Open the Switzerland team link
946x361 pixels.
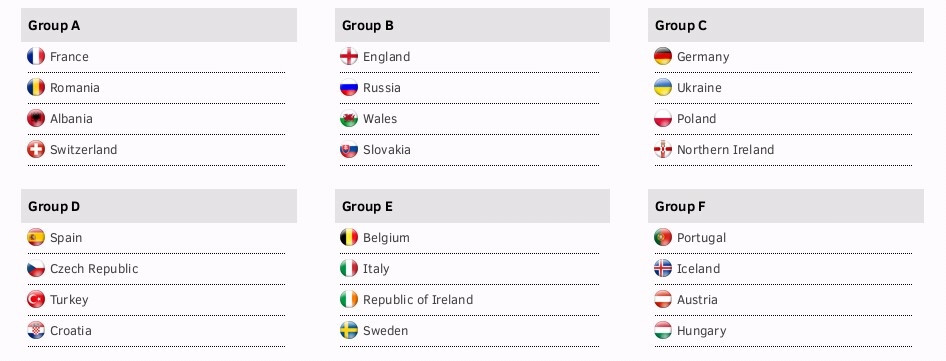click(83, 150)
